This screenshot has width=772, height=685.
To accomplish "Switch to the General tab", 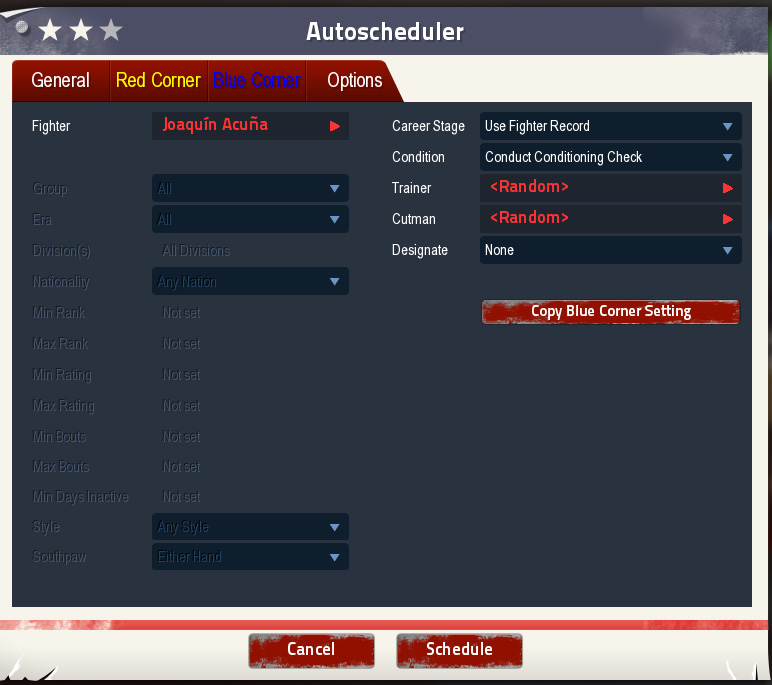I will coord(60,81).
